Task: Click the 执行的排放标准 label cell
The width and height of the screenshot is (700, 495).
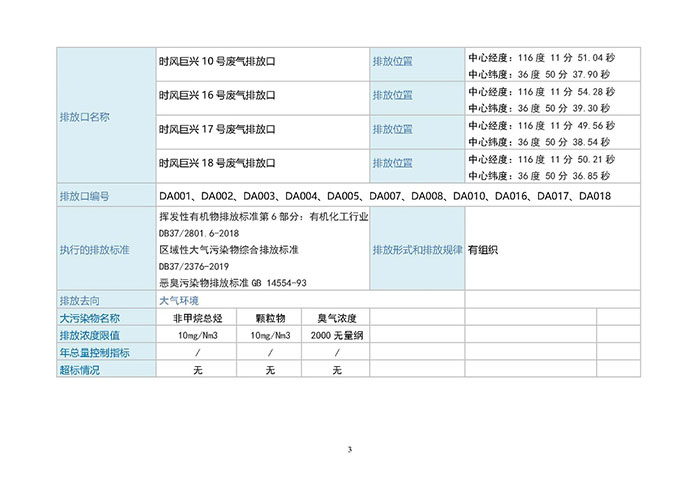Action: coord(106,249)
